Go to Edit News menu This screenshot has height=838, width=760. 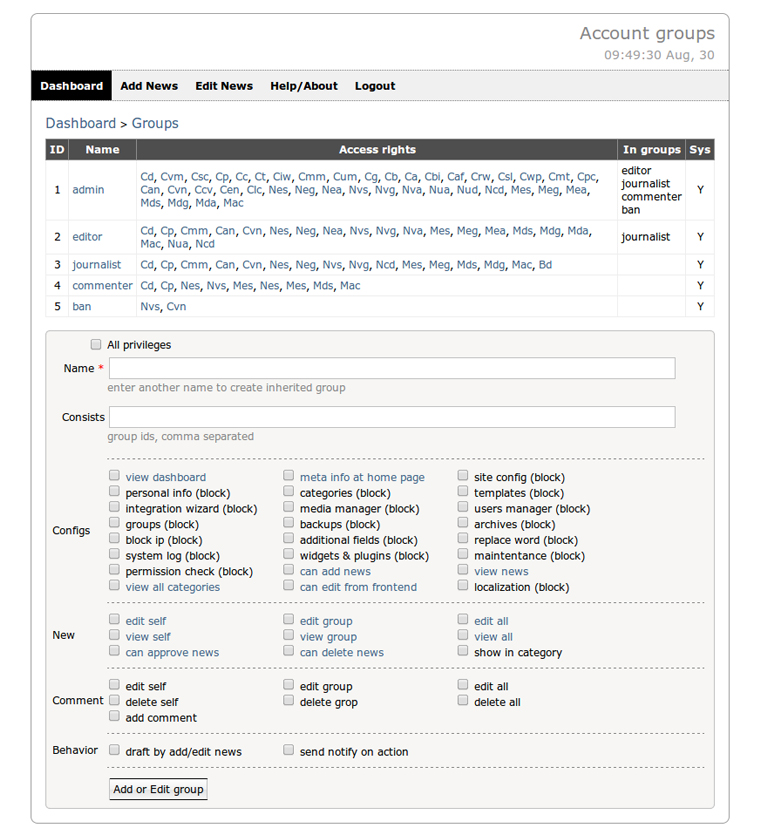[224, 86]
